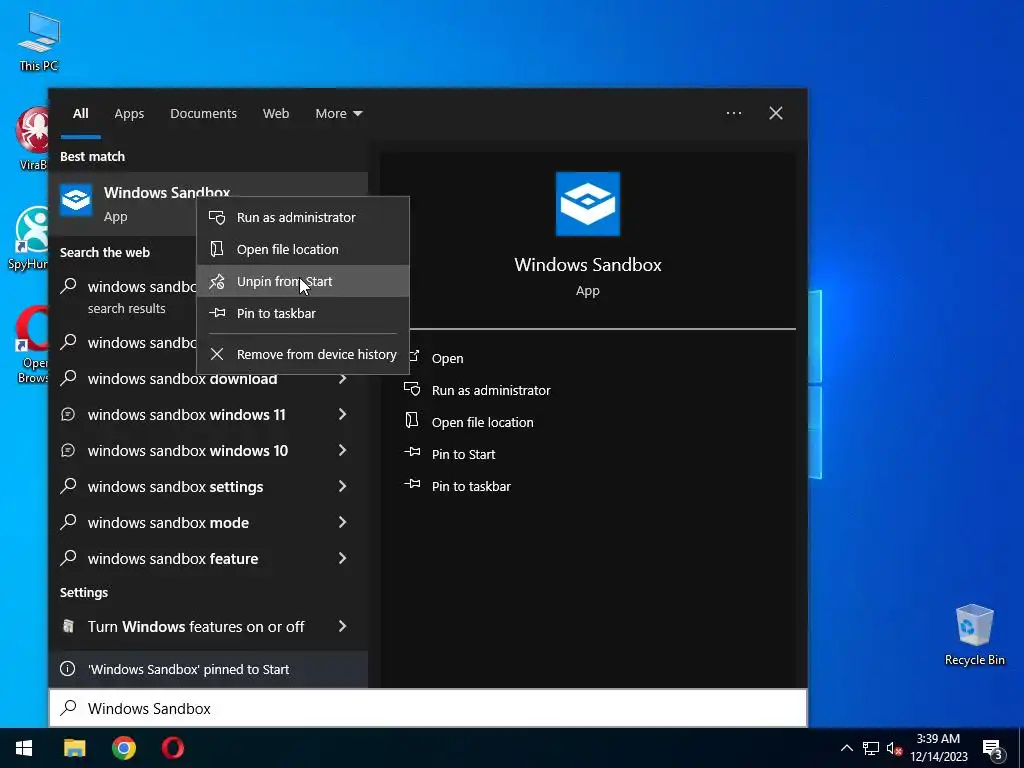Click the file location icon in details pane
Image resolution: width=1024 pixels, height=768 pixels.
click(412, 421)
